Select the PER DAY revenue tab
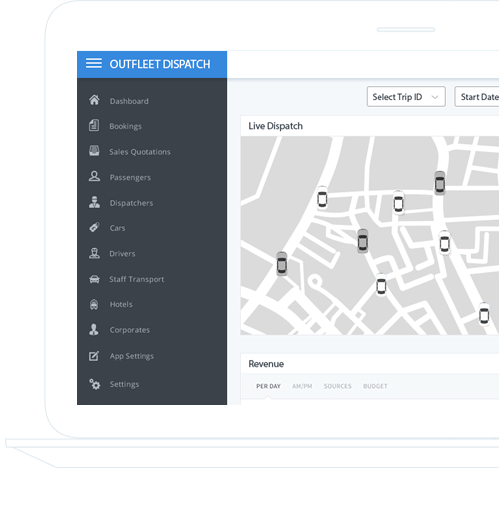 (268, 386)
